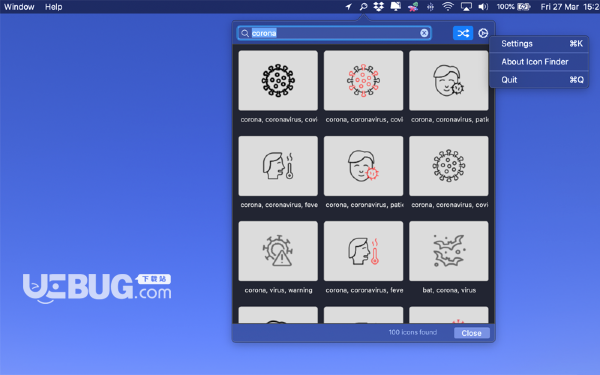Select the virus warning triangle icon

[x=278, y=251]
